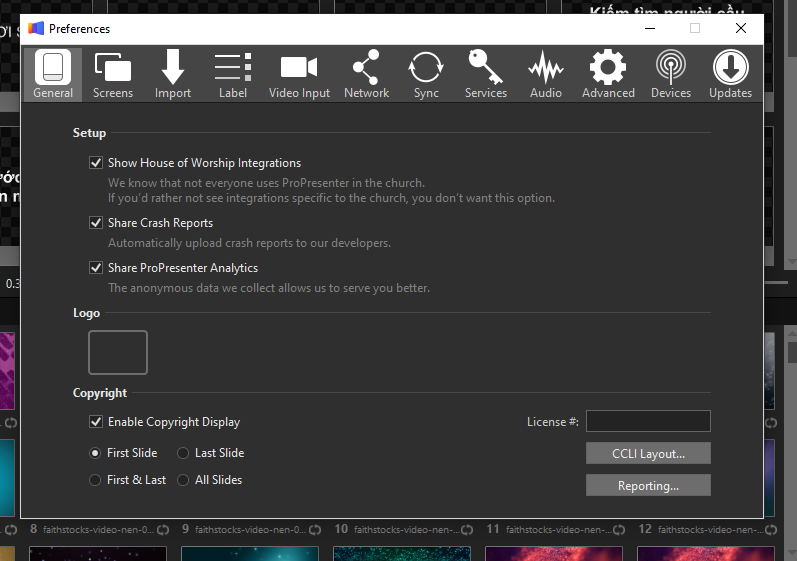Screen dimensions: 797x561
Task: Click the License # input field
Action: point(648,421)
